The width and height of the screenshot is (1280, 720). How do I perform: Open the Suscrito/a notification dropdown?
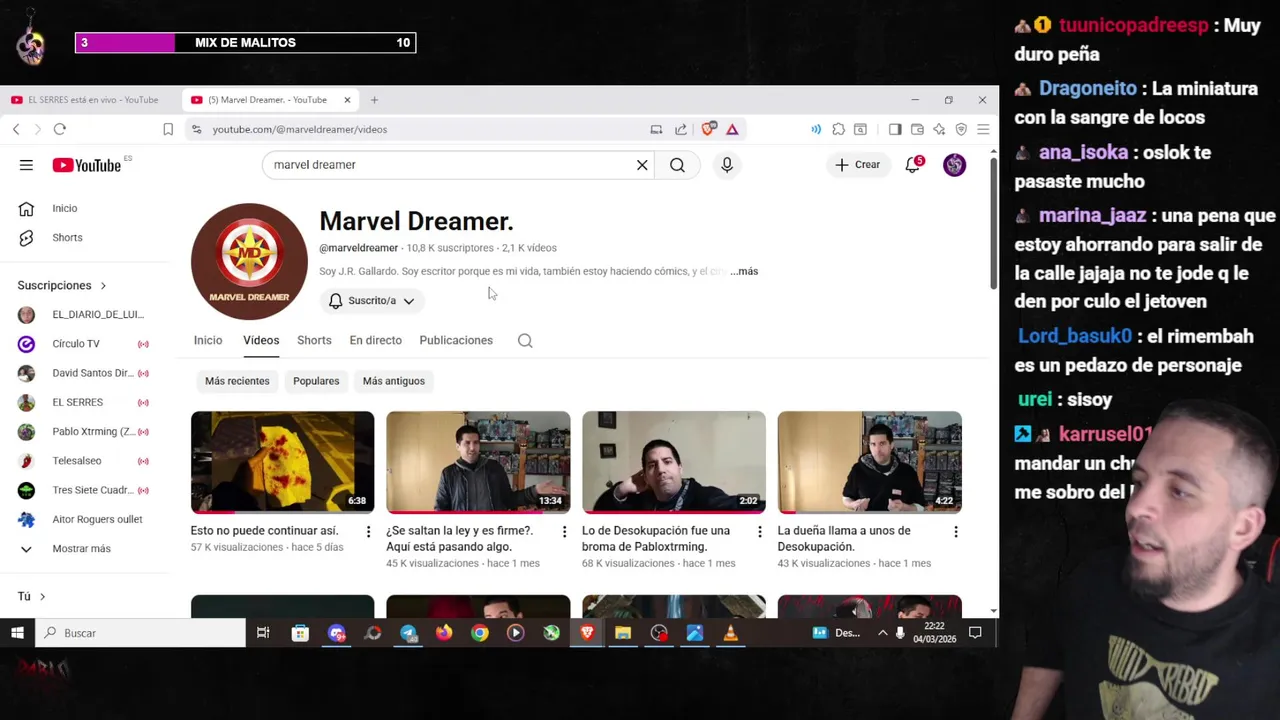[x=372, y=301]
